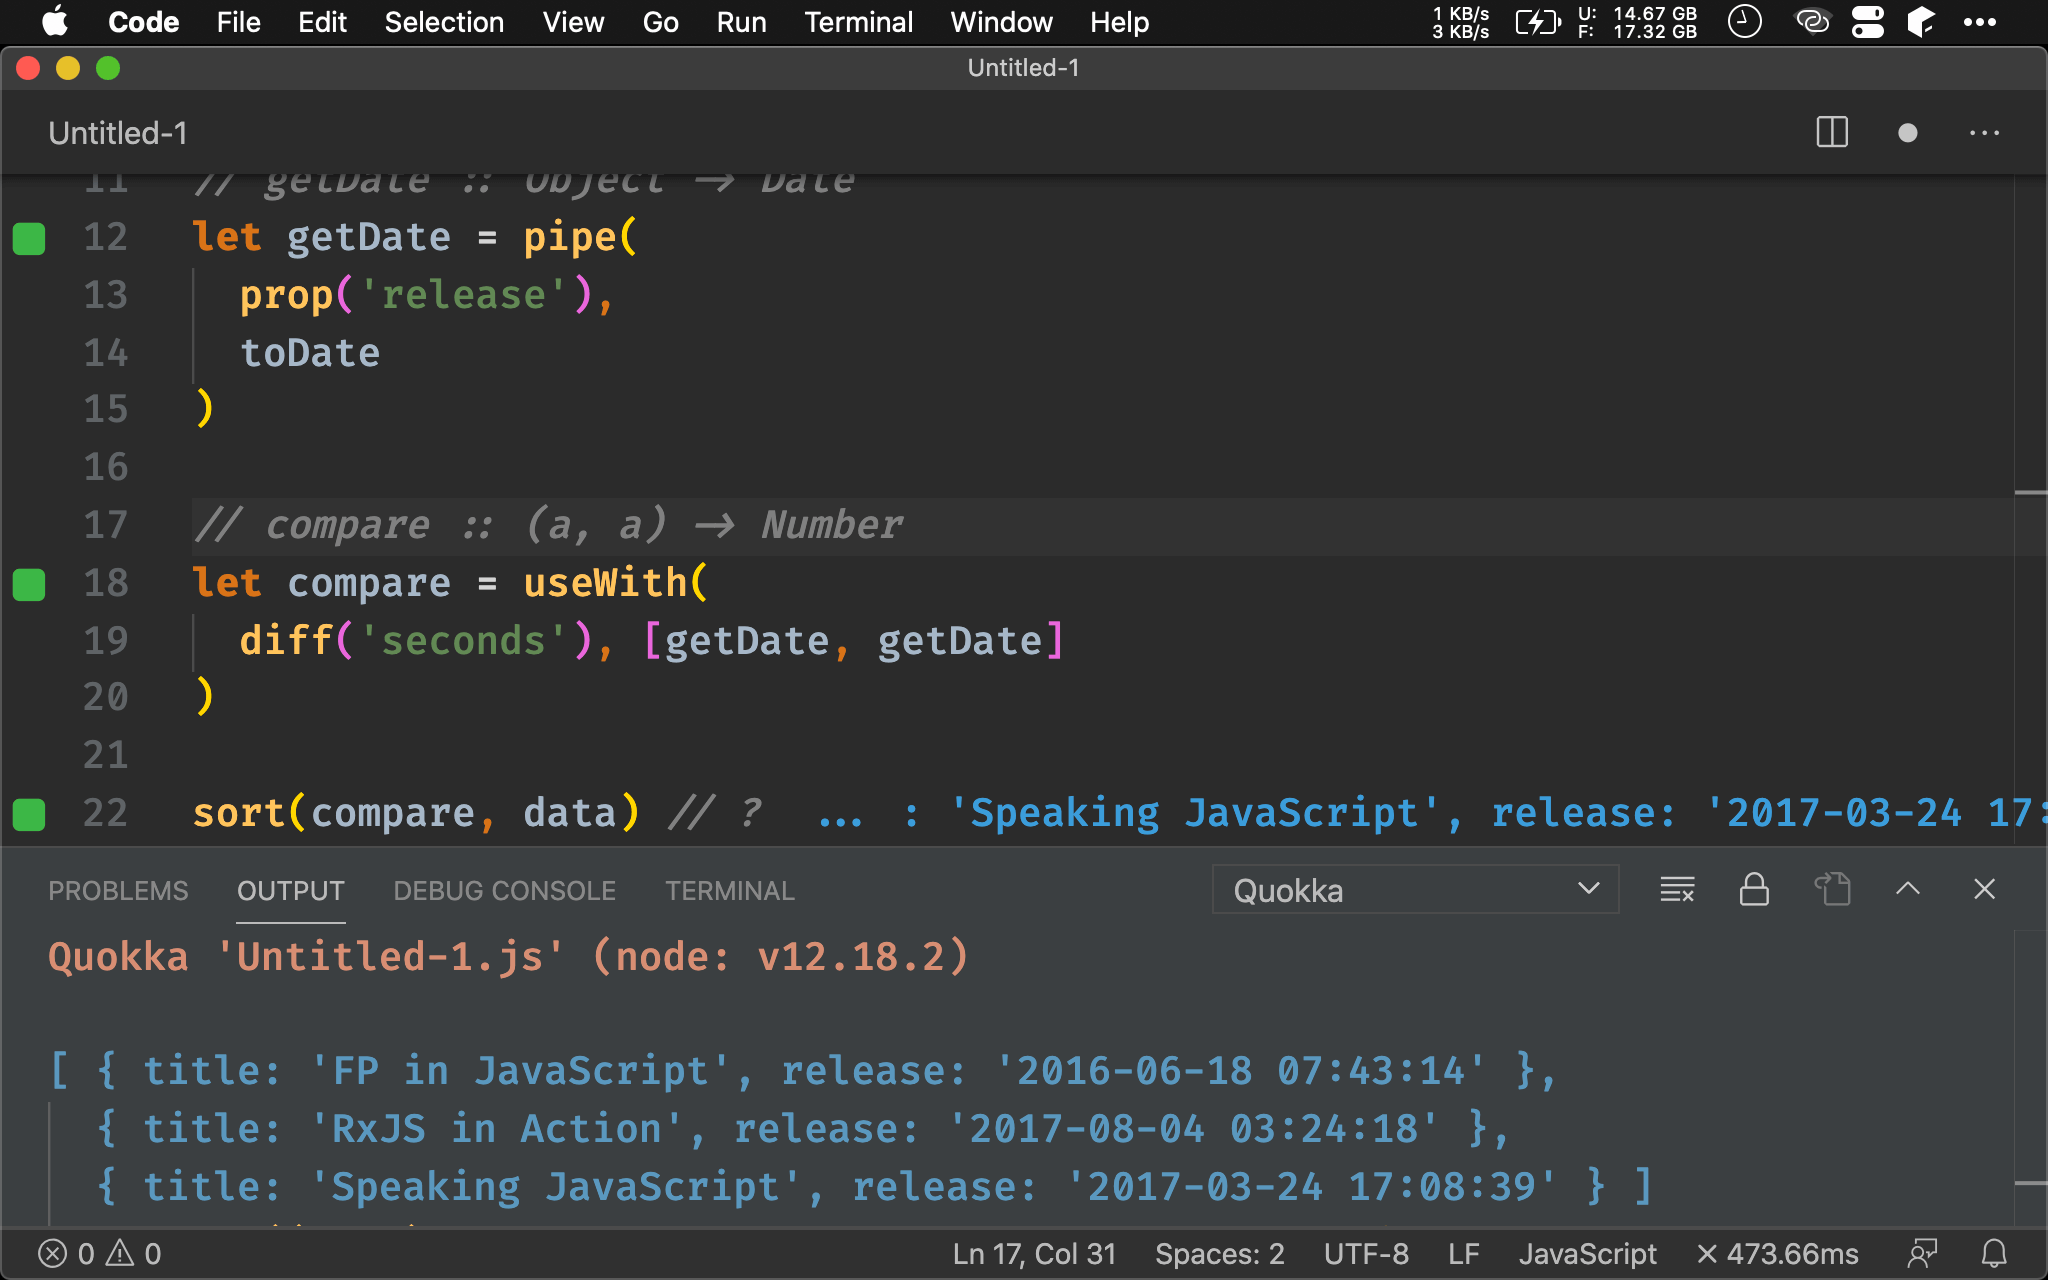
Task: Click 'getDate' on line 12
Action: 368,237
